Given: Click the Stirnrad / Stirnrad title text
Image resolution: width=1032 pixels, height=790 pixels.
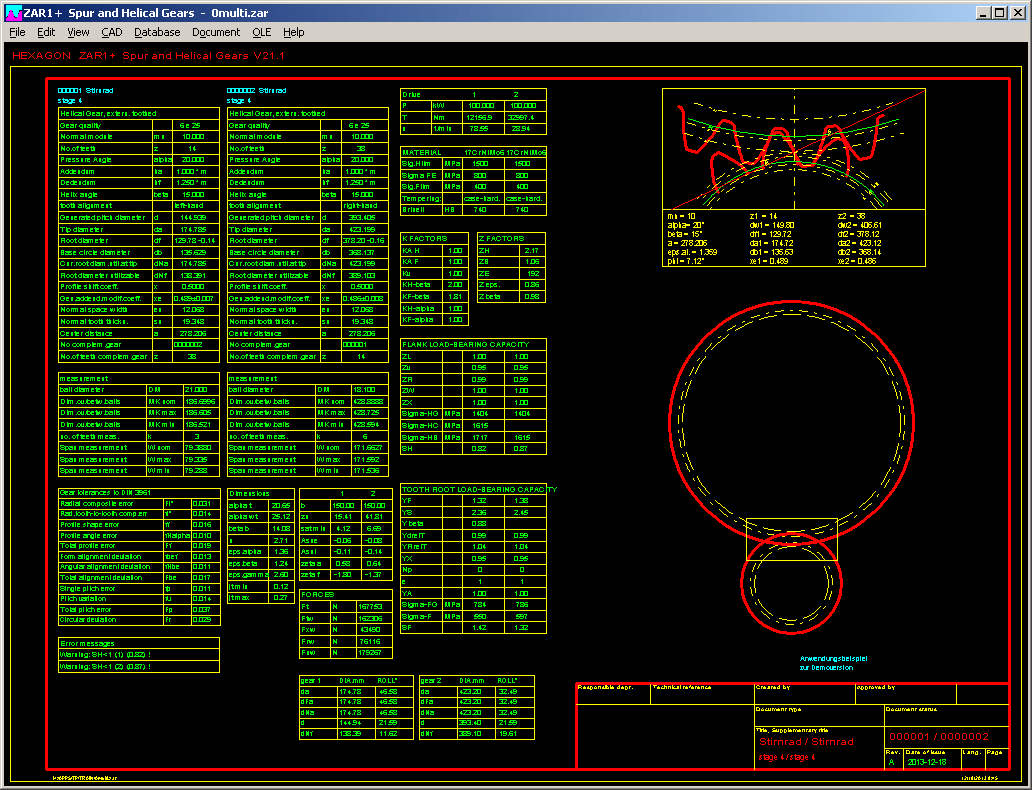Looking at the screenshot, I should [x=806, y=742].
